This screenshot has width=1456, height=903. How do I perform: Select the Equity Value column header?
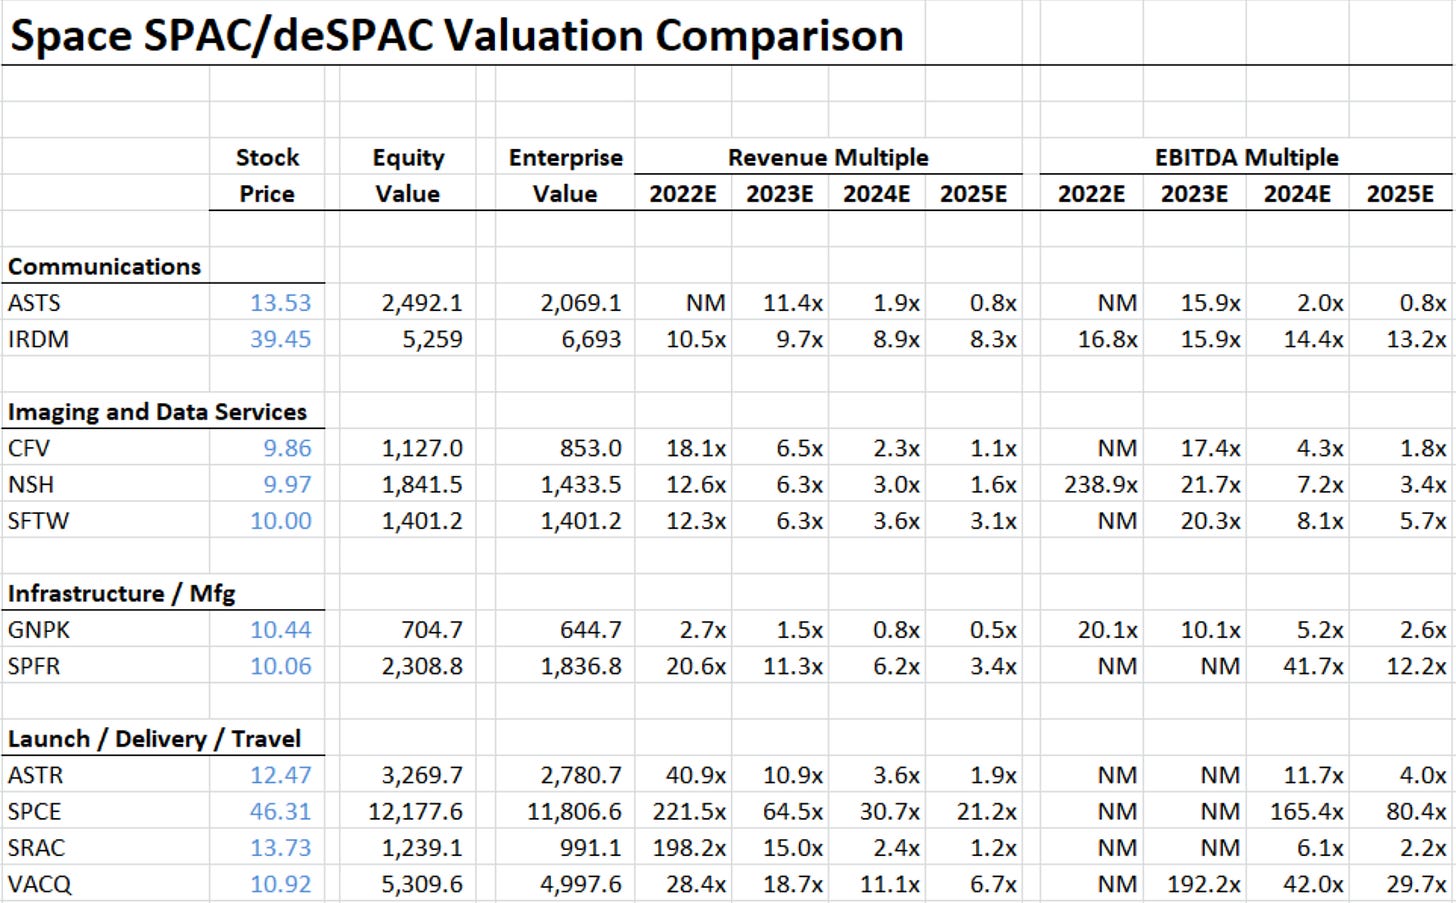408,175
